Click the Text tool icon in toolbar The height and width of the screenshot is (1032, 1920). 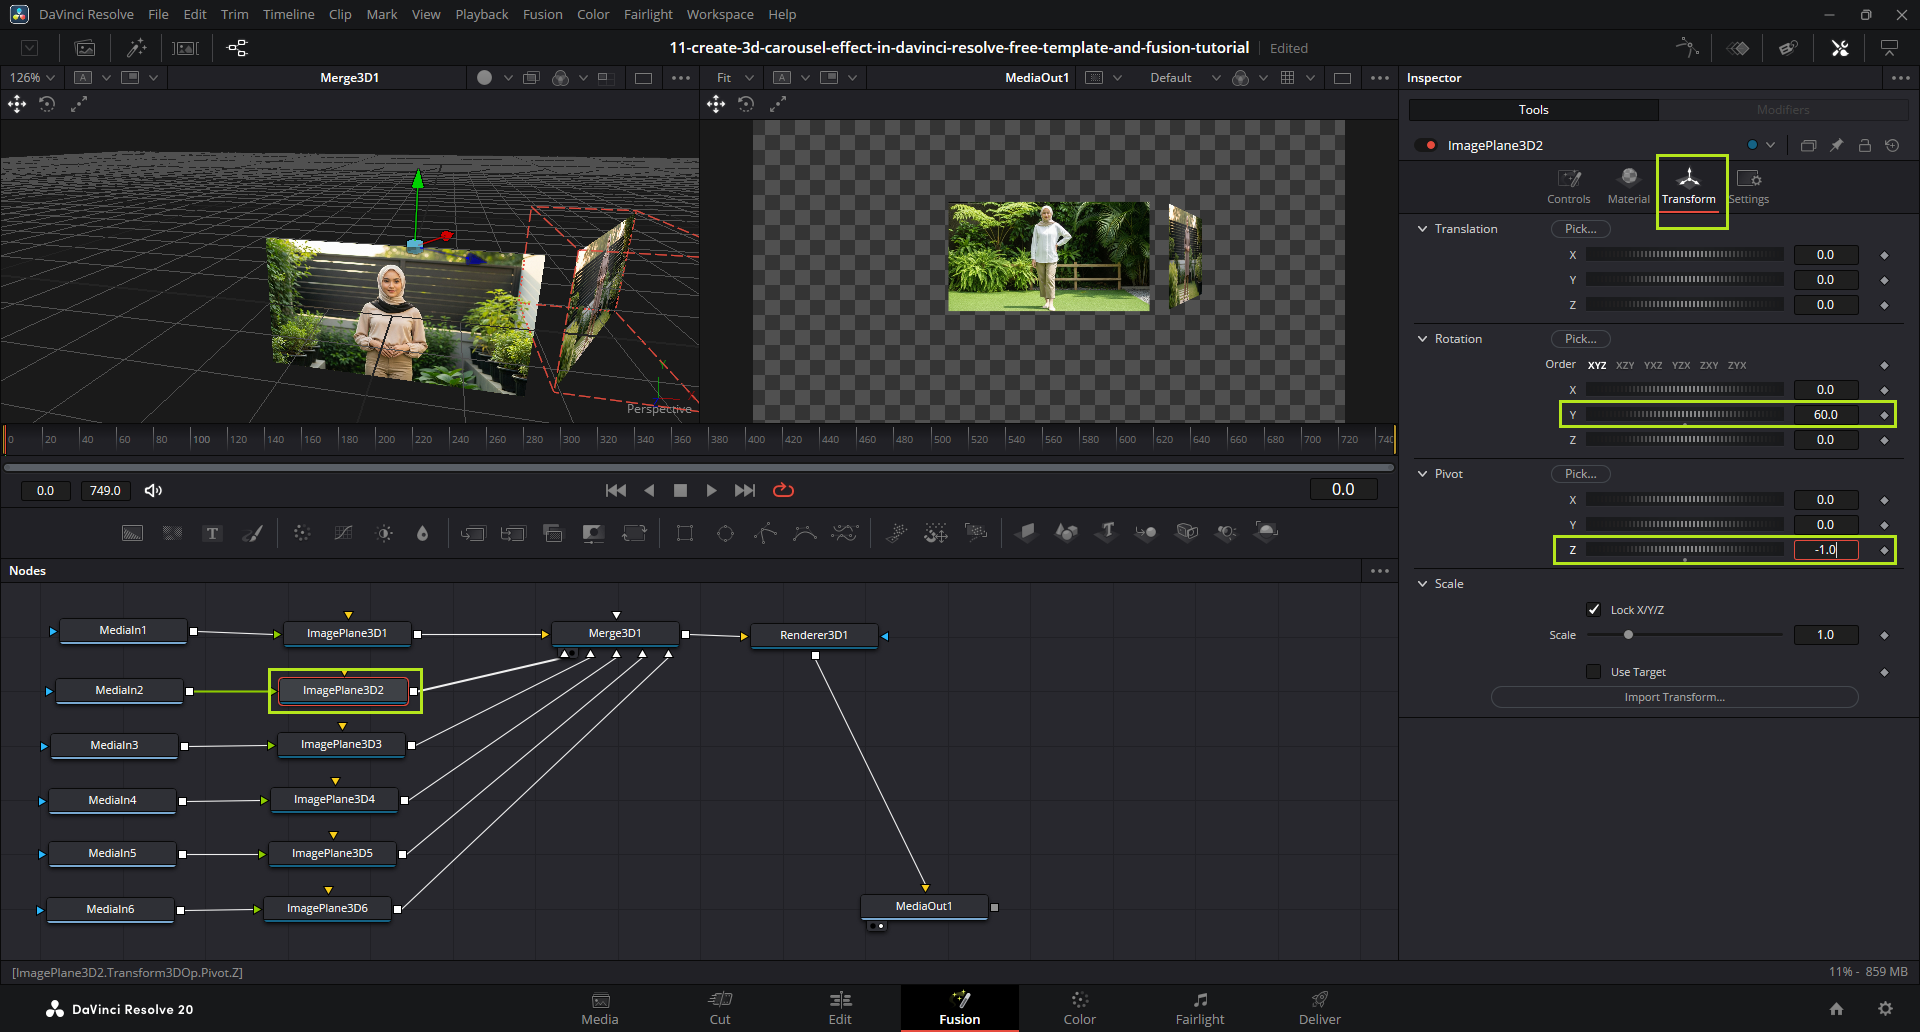(x=212, y=534)
